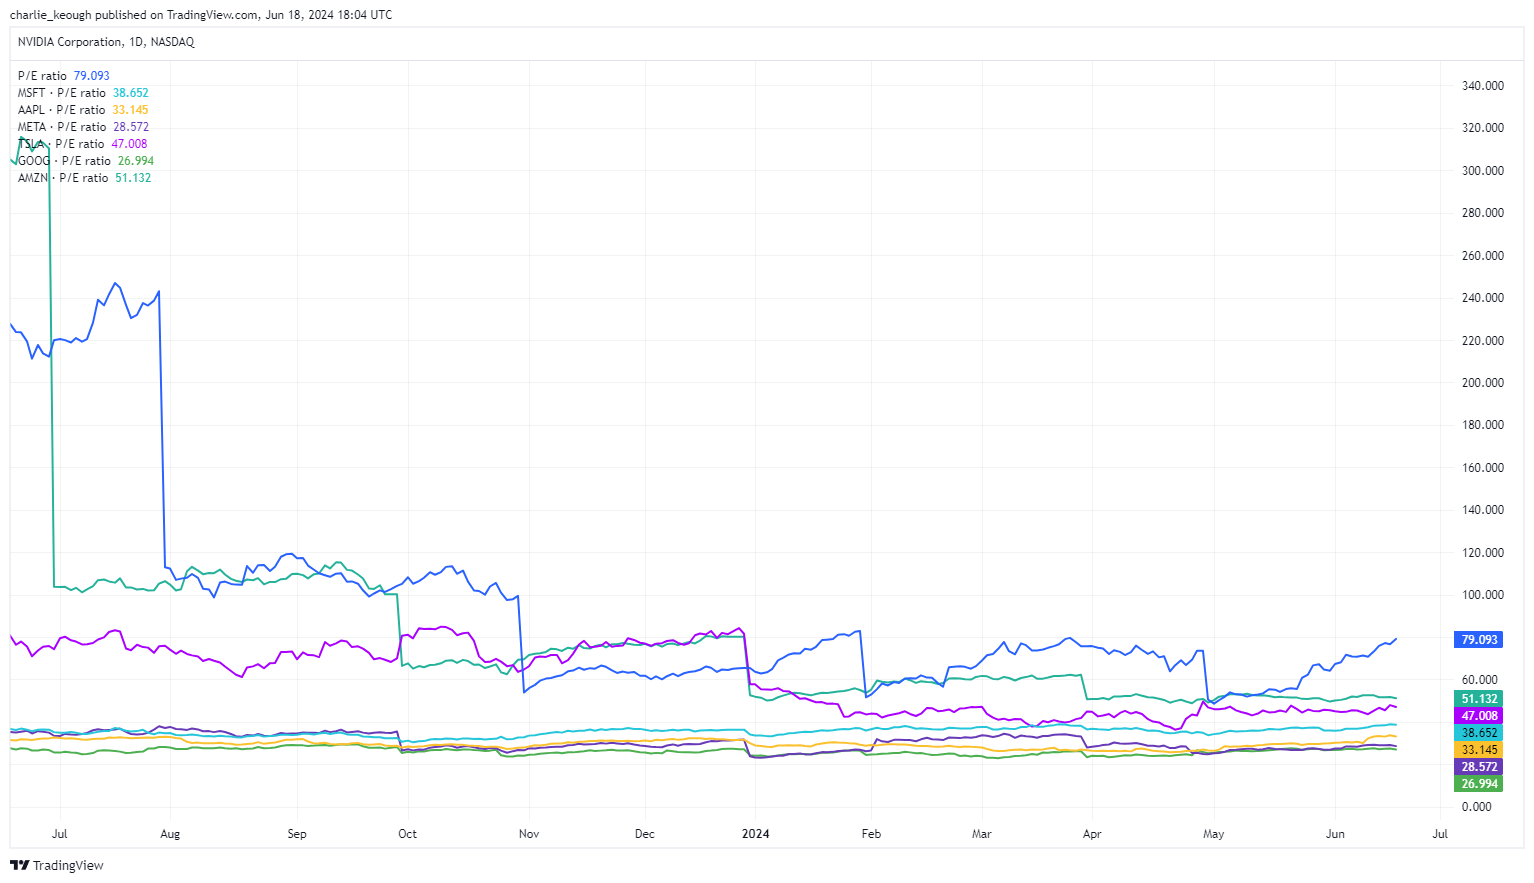This screenshot has width=1534, height=883.
Task: Click the 0.000 y-axis value
Action: coord(1476,807)
